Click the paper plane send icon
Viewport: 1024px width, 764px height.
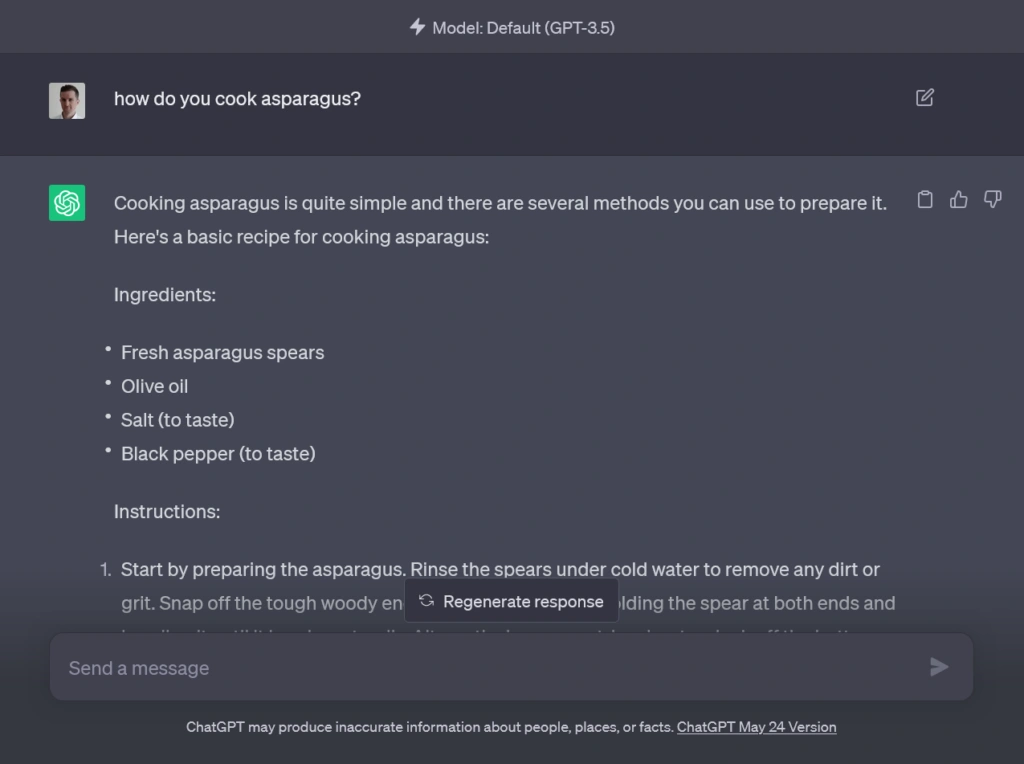(x=939, y=667)
